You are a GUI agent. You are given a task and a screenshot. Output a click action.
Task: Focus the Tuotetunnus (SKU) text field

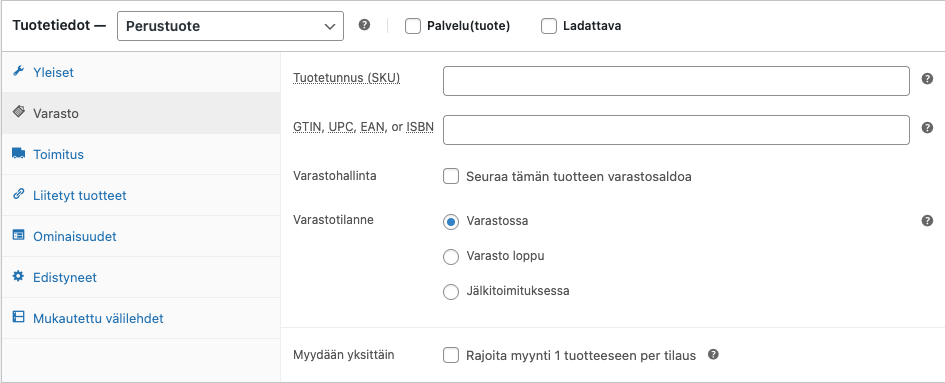coord(676,81)
